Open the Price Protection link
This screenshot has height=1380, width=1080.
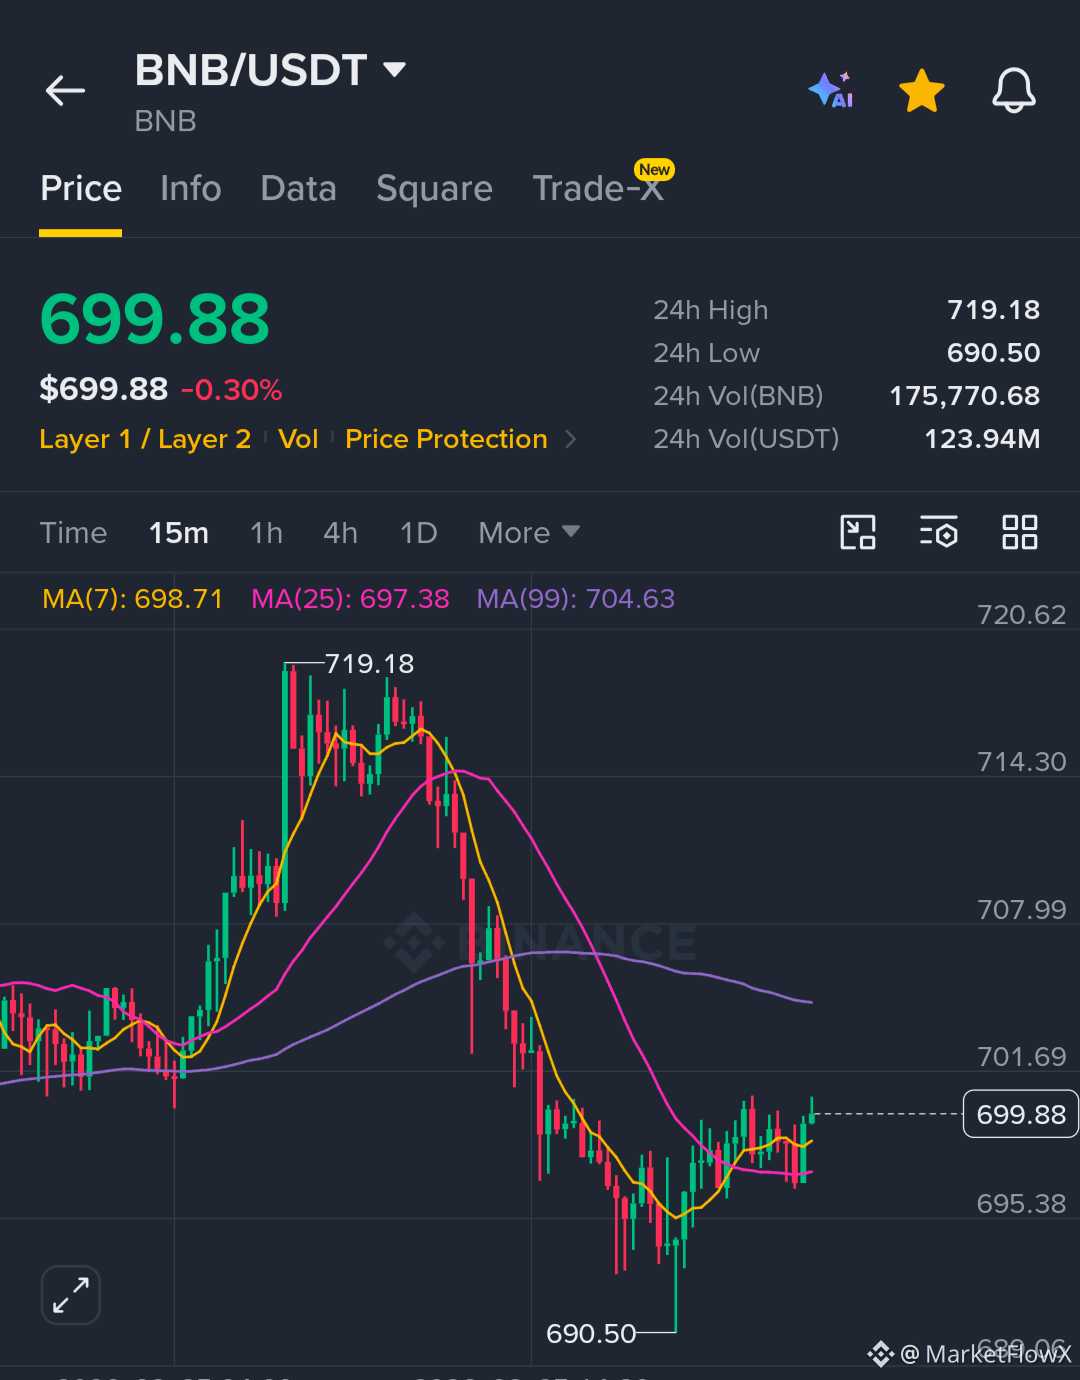tap(446, 439)
